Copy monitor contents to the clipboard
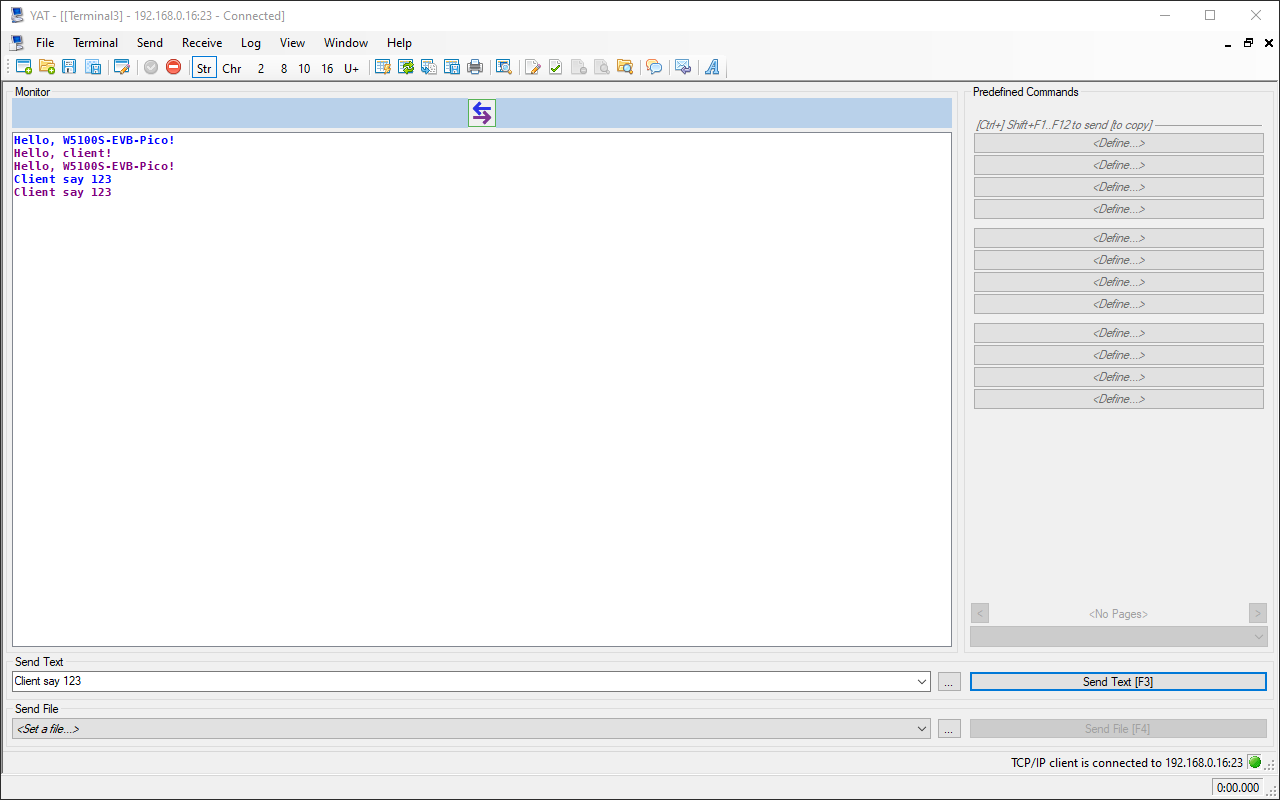1280x800 pixels. [429, 68]
